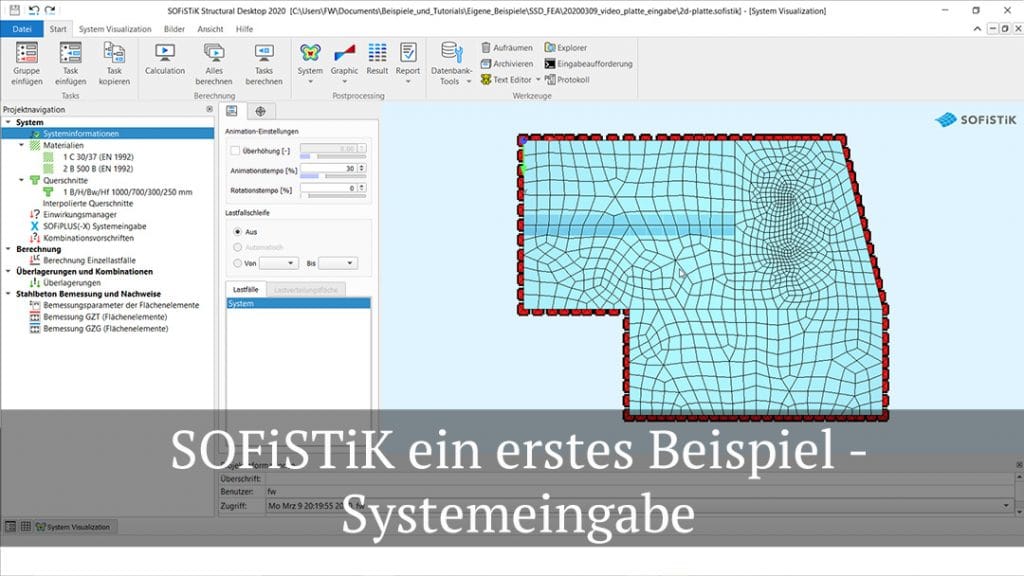Select the Aus radio button under Lastfallschleife
1024x576 pixels.
point(237,230)
